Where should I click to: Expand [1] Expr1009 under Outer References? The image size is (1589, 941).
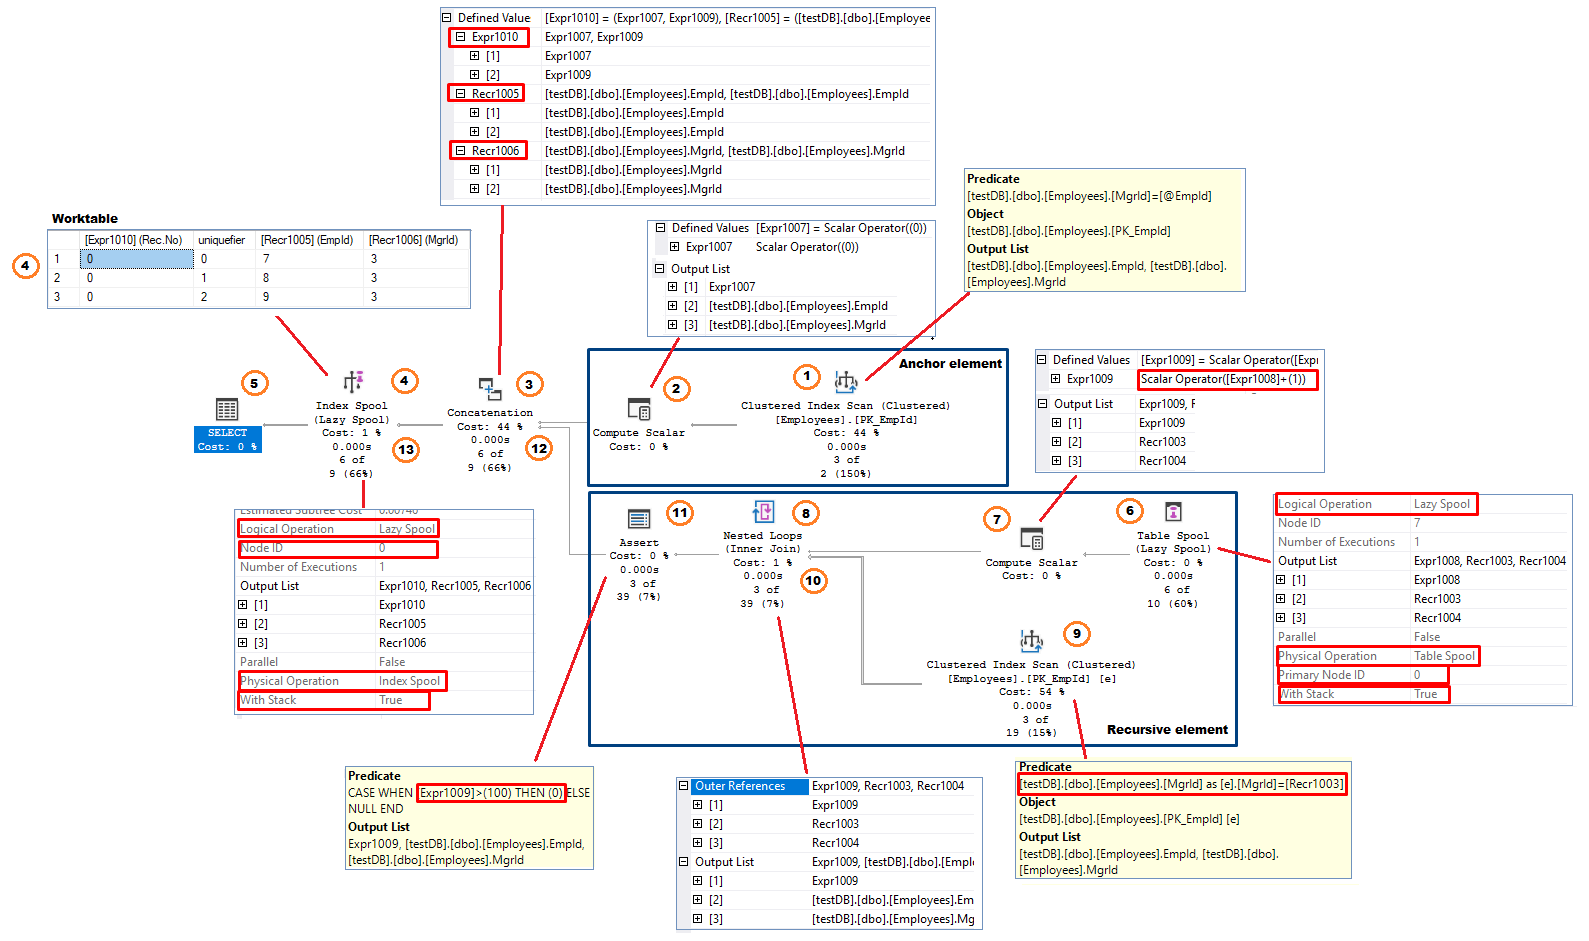[x=698, y=805]
